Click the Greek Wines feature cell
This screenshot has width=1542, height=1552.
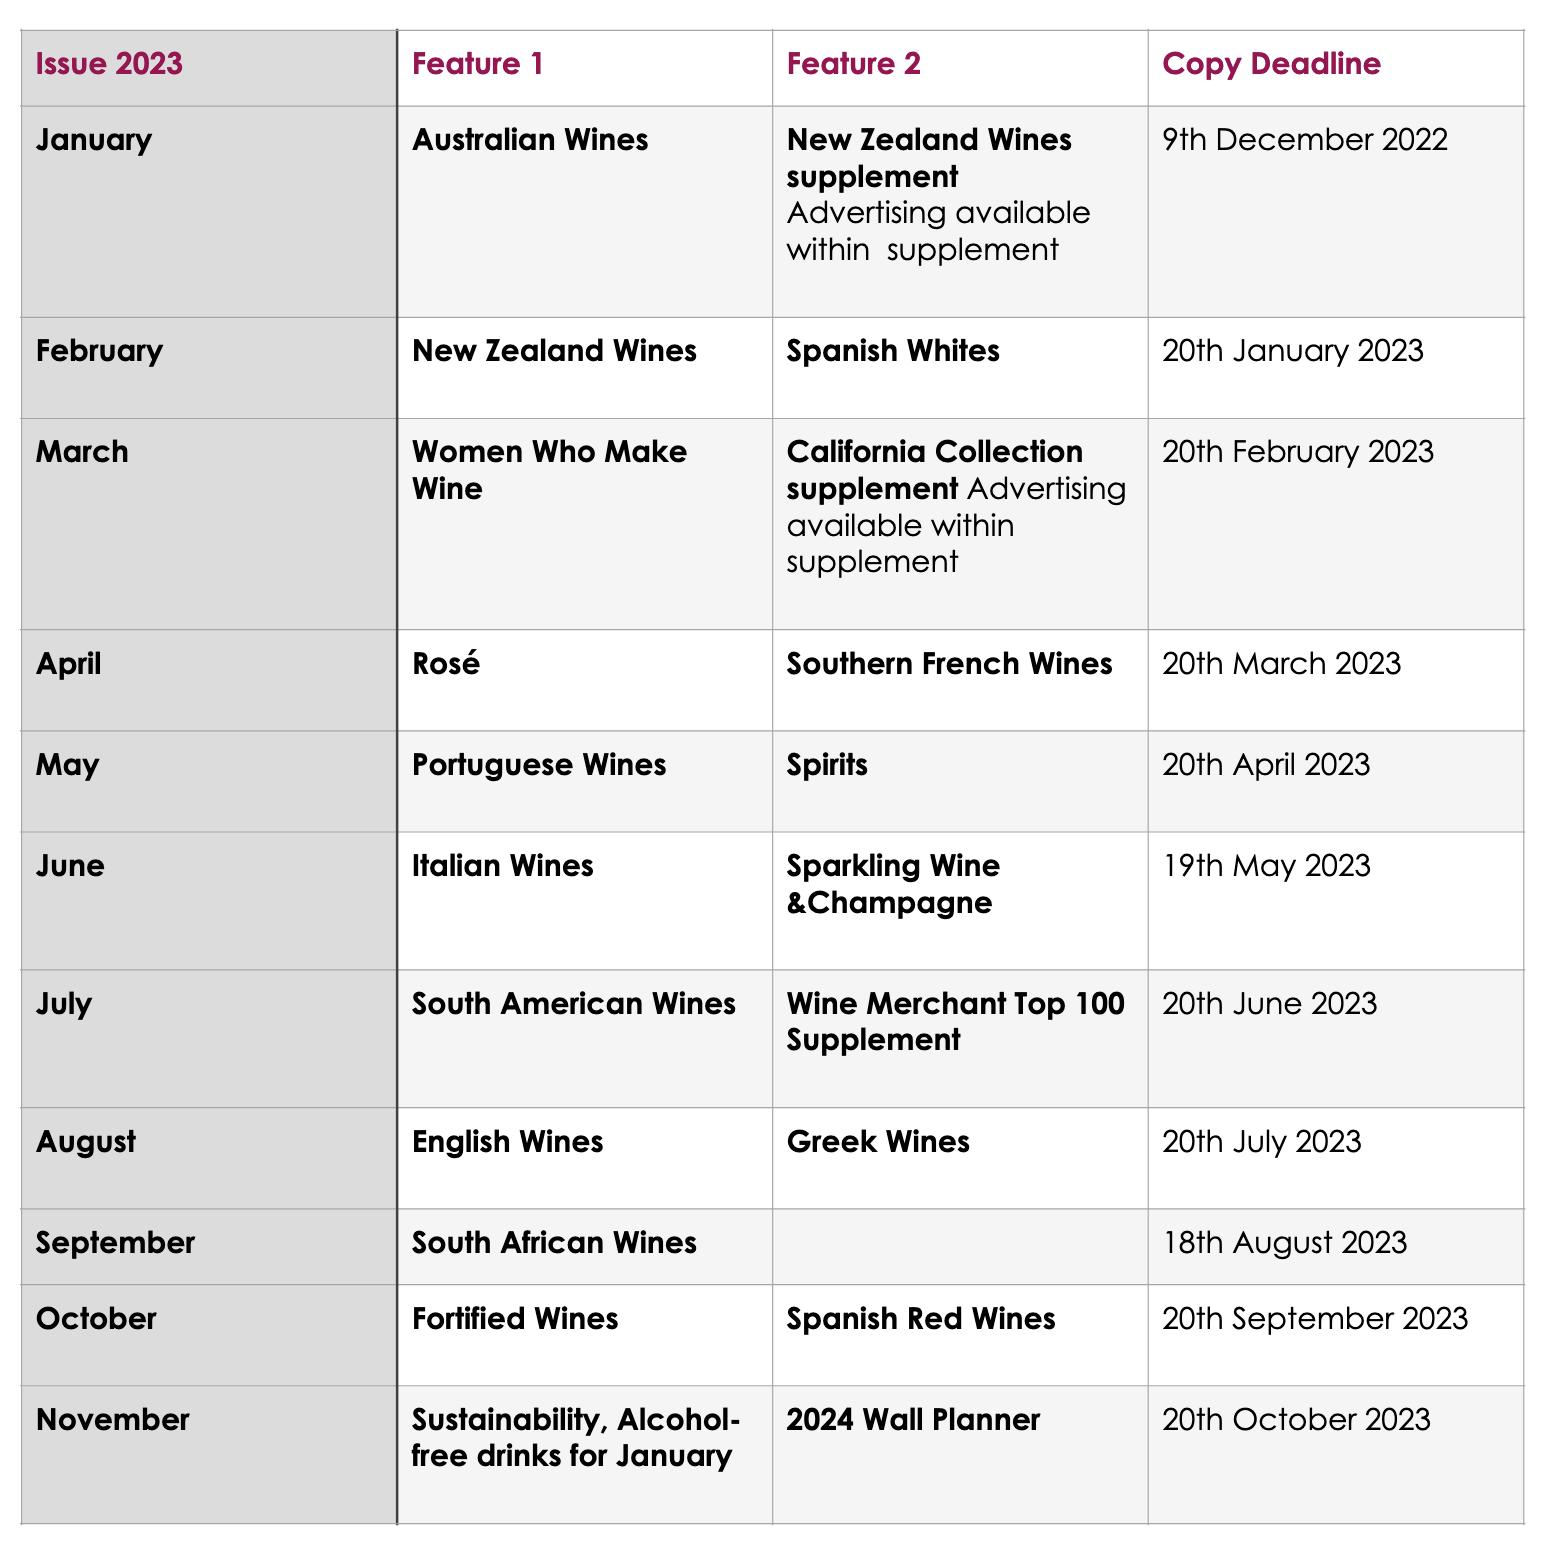point(877,1142)
